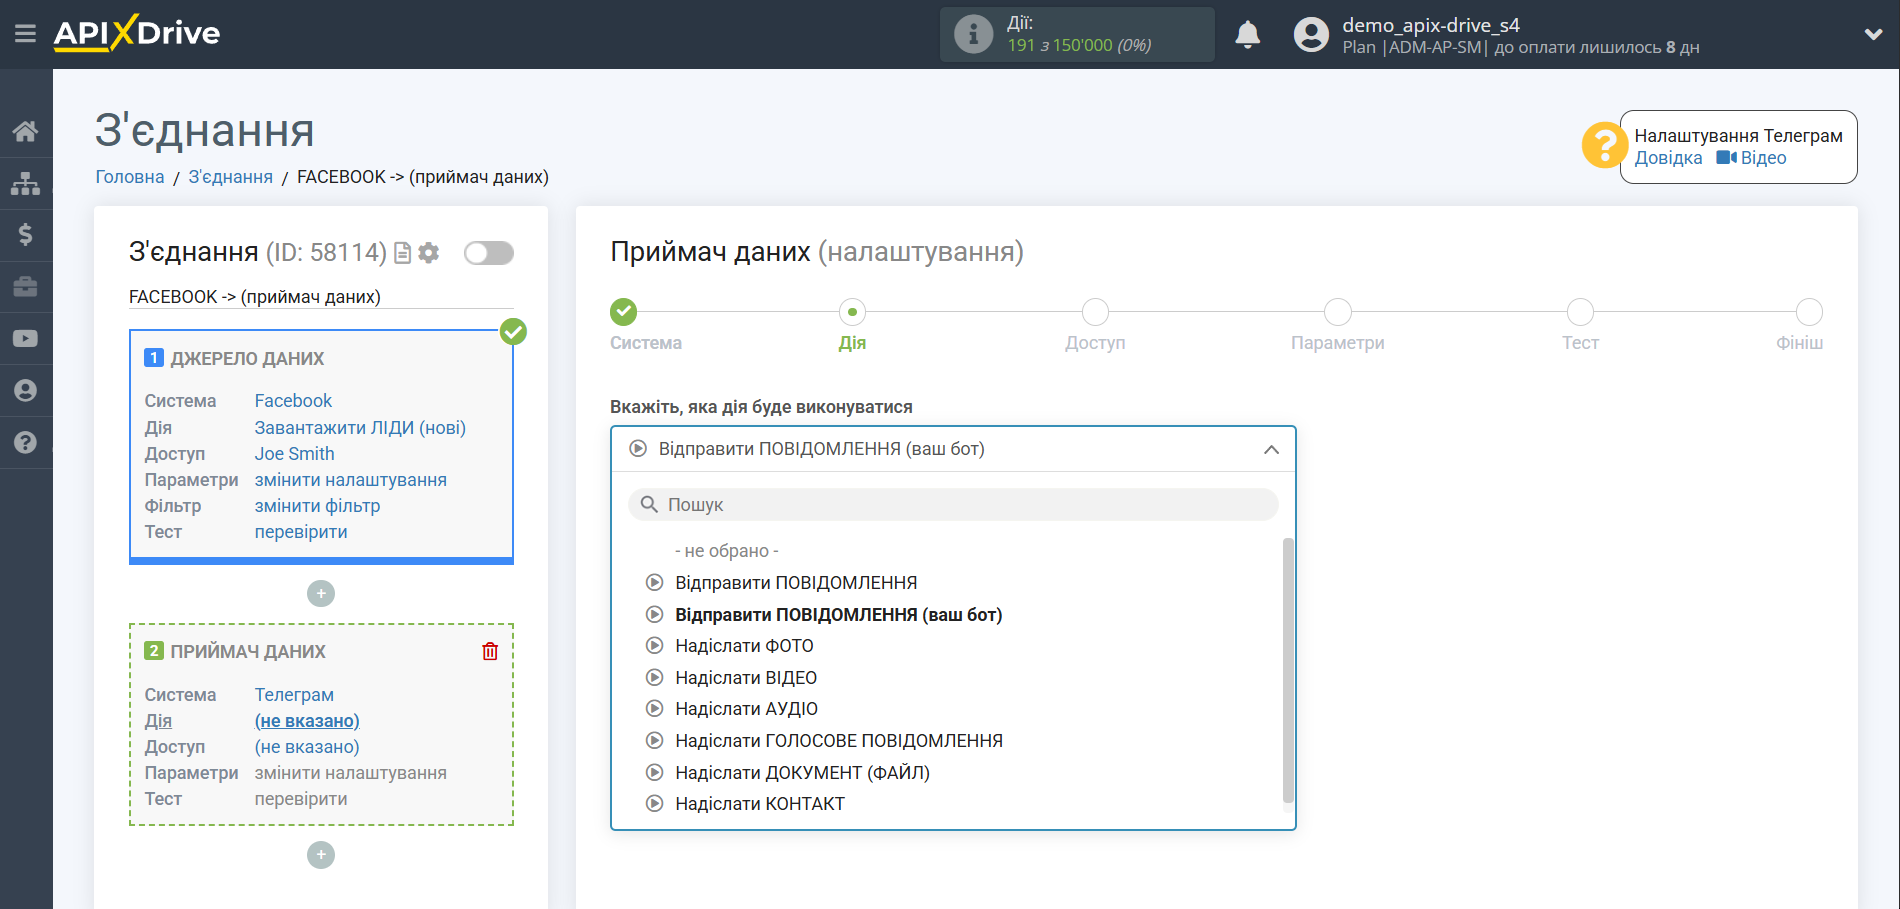Delete data receiver with trash icon

(x=490, y=652)
